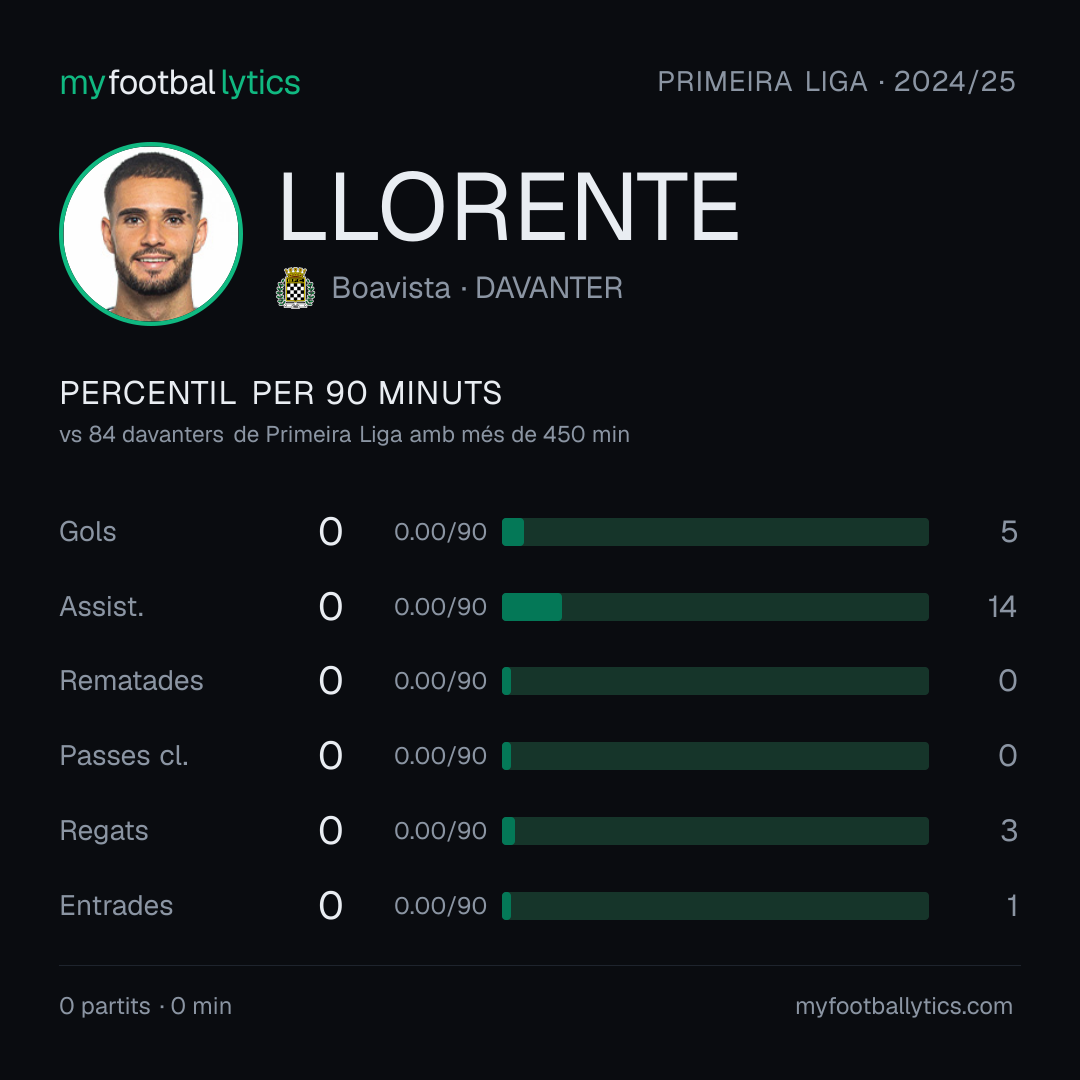Click the Boavista club crest icon

(x=295, y=288)
